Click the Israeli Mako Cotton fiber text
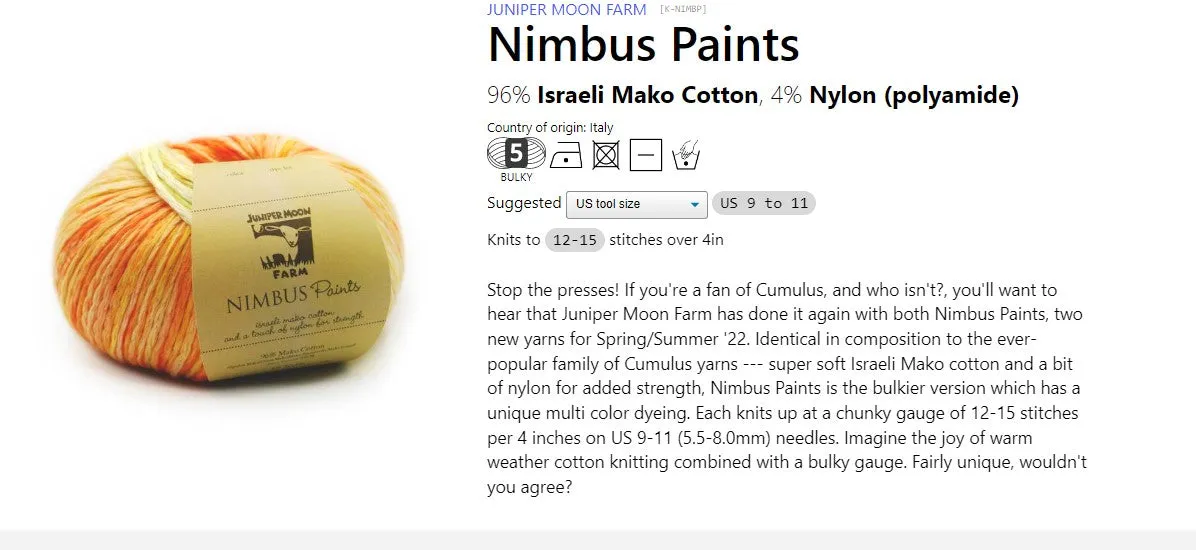Image resolution: width=1196 pixels, height=550 pixels. click(647, 95)
